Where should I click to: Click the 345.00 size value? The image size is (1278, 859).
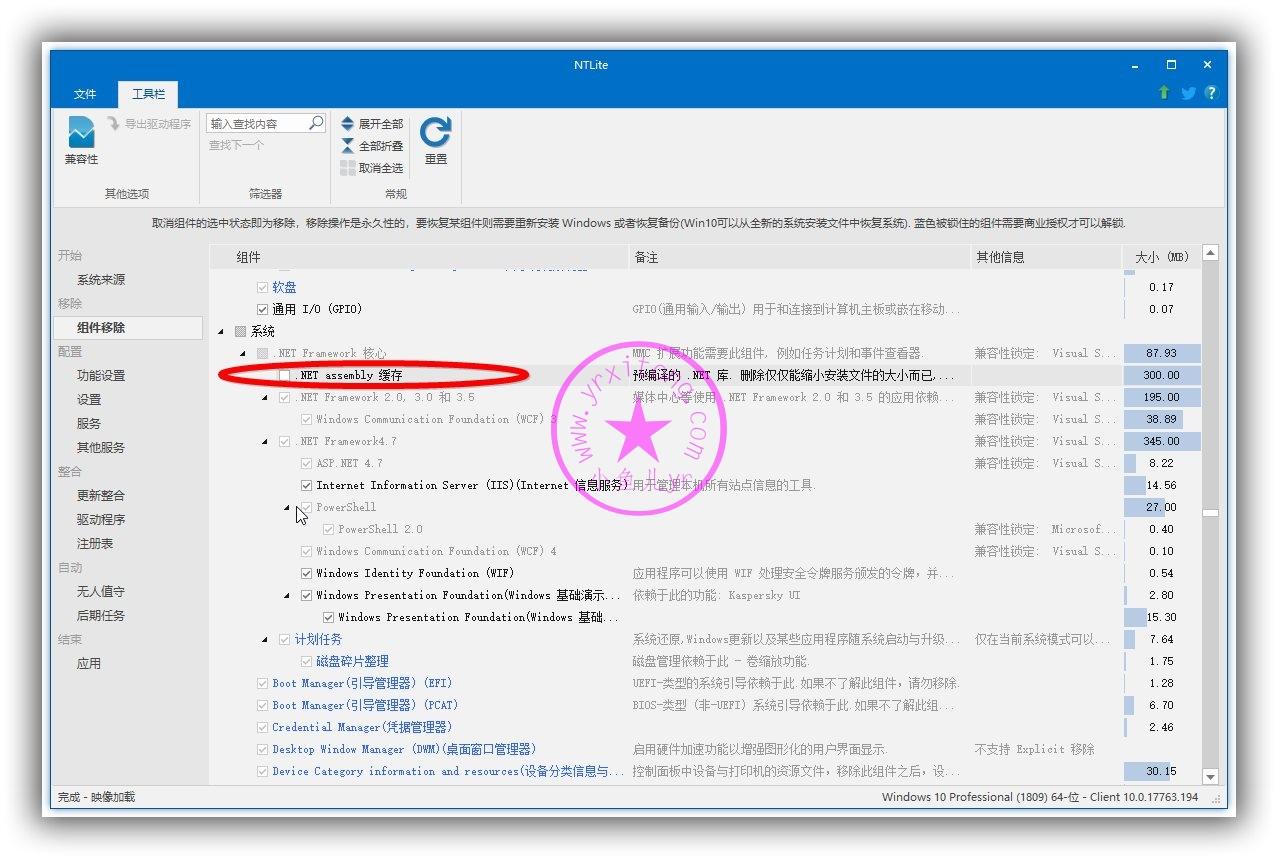(x=1161, y=441)
